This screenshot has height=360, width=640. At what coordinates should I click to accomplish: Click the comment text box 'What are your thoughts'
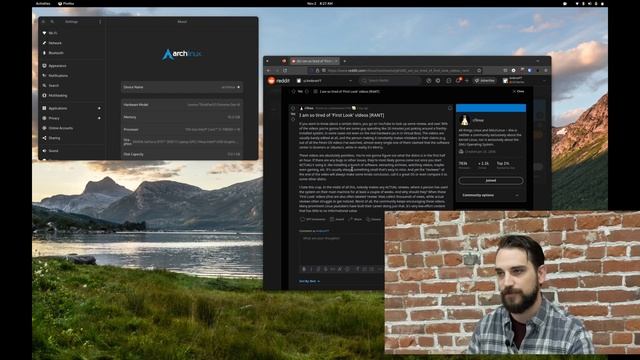coord(341,249)
